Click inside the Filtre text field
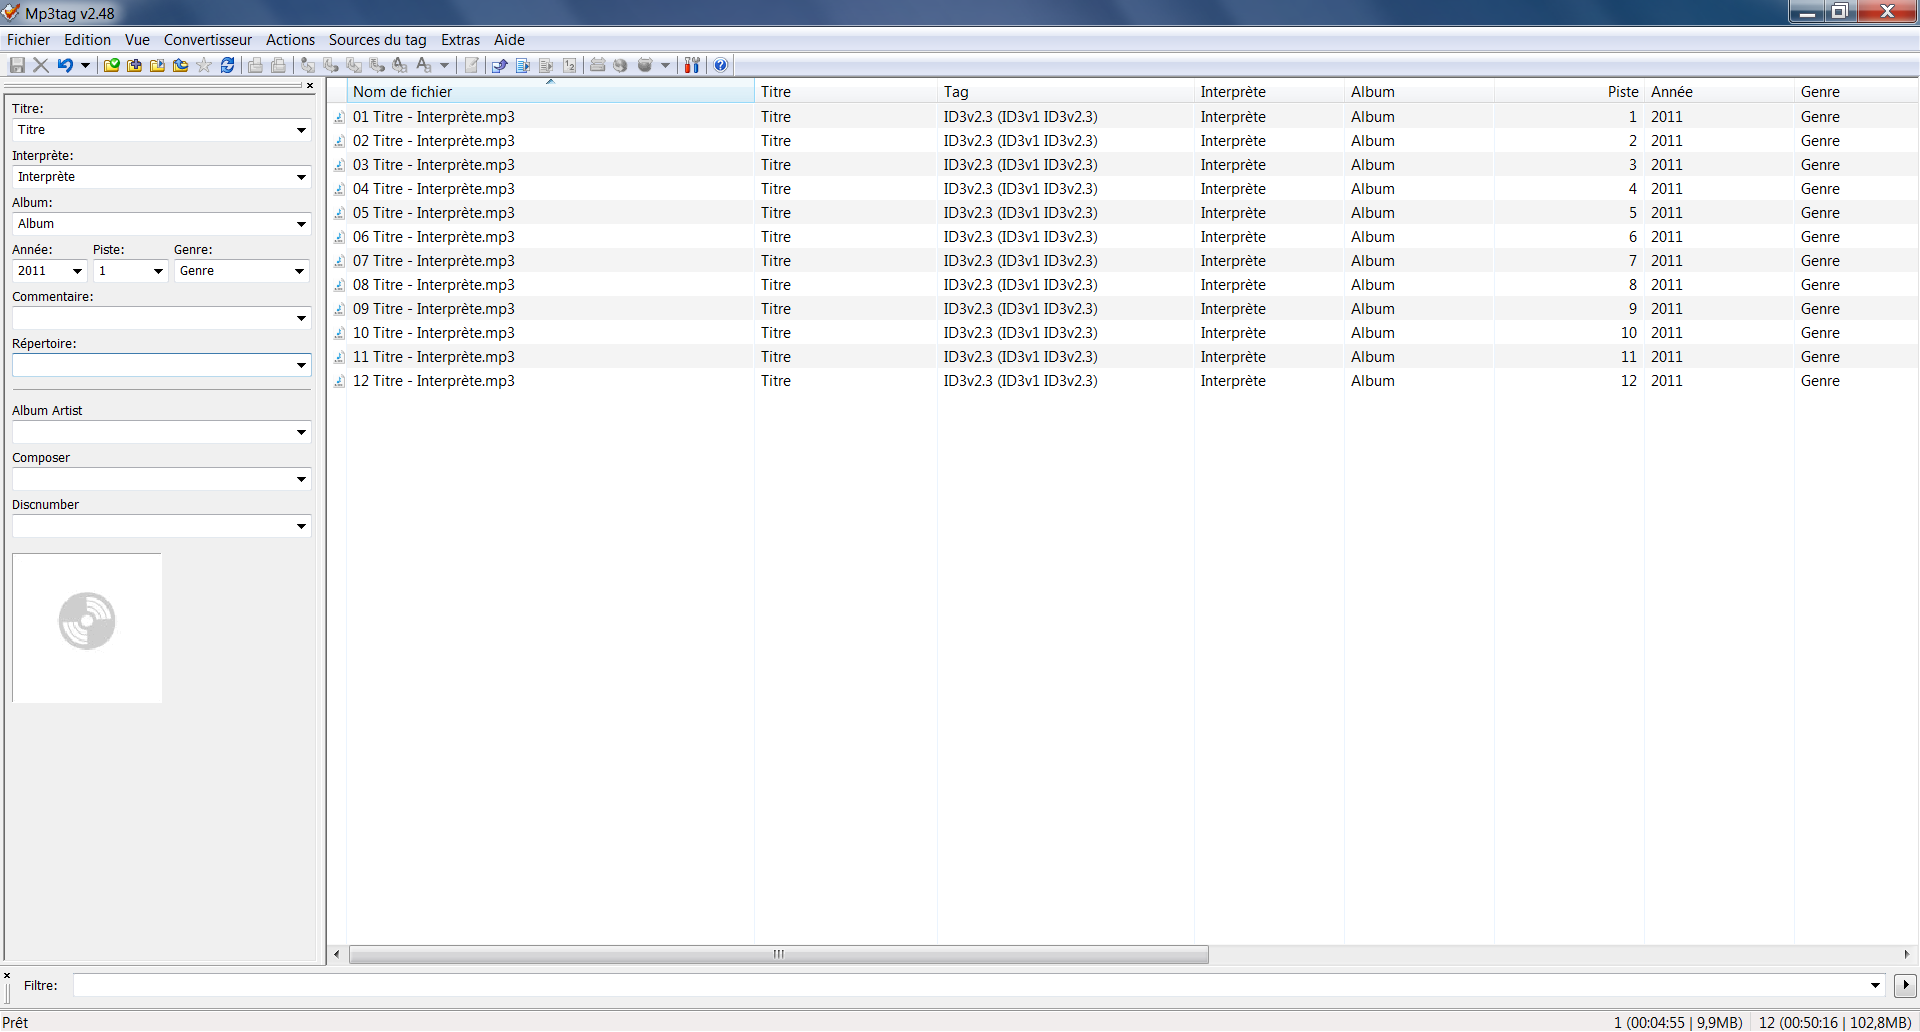1920x1032 pixels. 969,985
